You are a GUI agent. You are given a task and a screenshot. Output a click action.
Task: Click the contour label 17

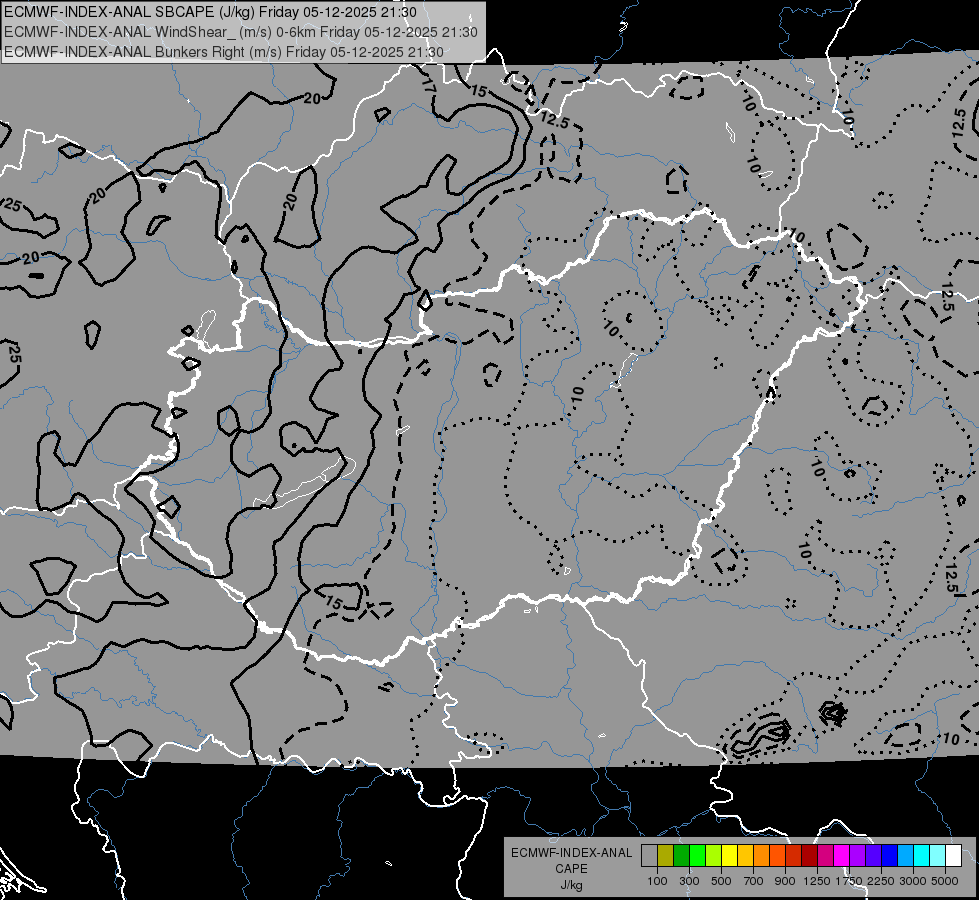pyautogui.click(x=428, y=85)
